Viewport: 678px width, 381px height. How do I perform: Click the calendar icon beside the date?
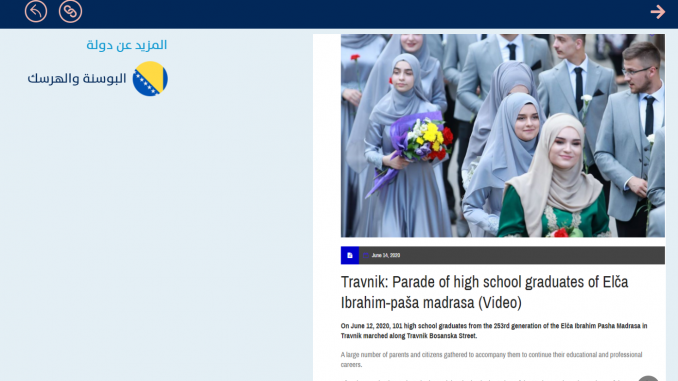pyautogui.click(x=366, y=256)
